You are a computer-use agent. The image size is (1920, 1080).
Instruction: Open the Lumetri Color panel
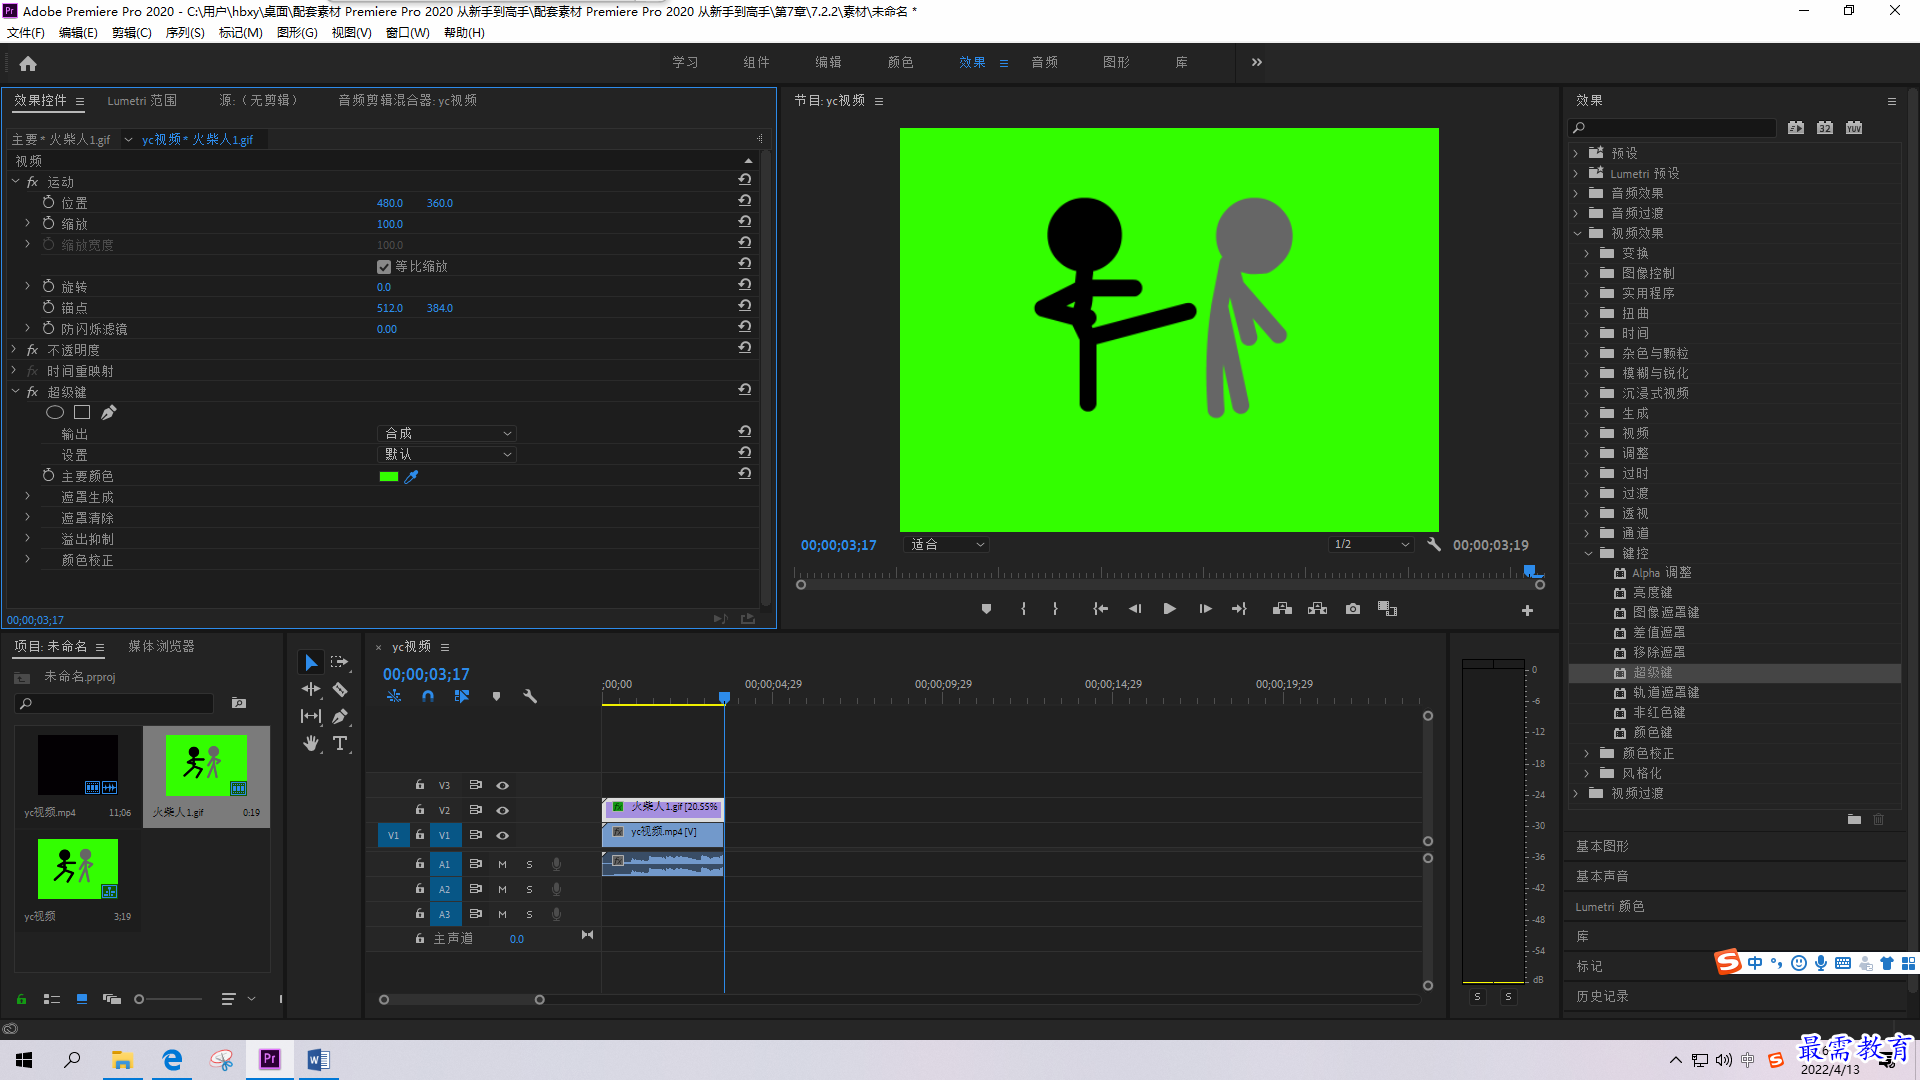coord(1610,907)
